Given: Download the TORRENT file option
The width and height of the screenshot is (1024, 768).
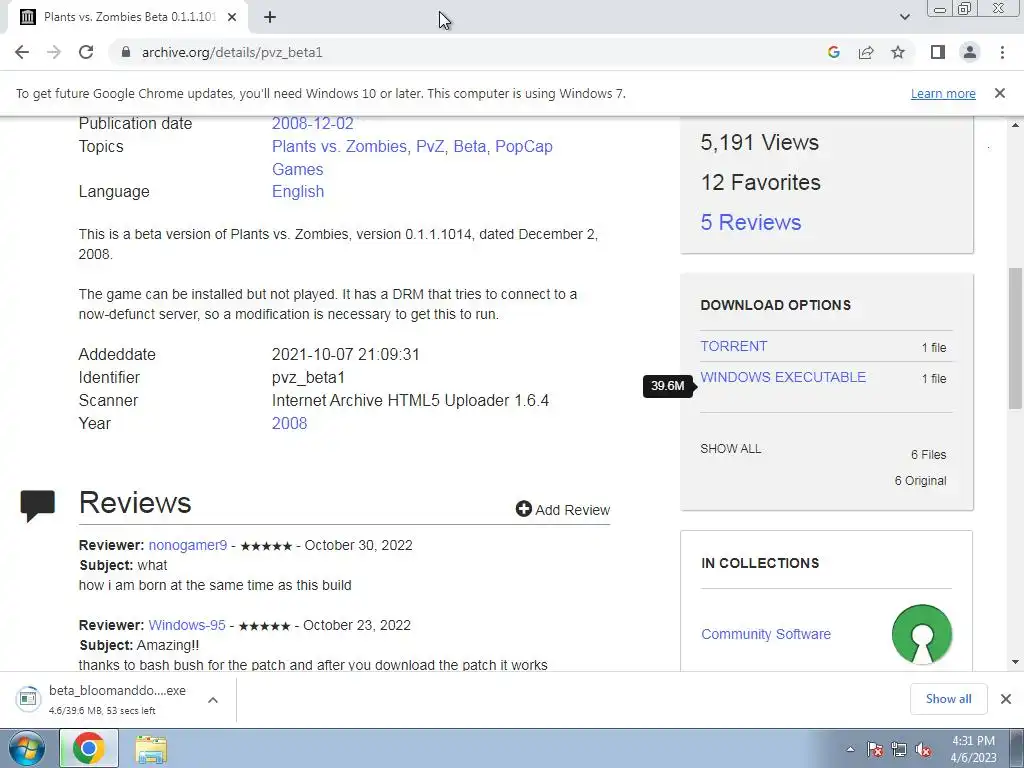Looking at the screenshot, I should pyautogui.click(x=733, y=346).
